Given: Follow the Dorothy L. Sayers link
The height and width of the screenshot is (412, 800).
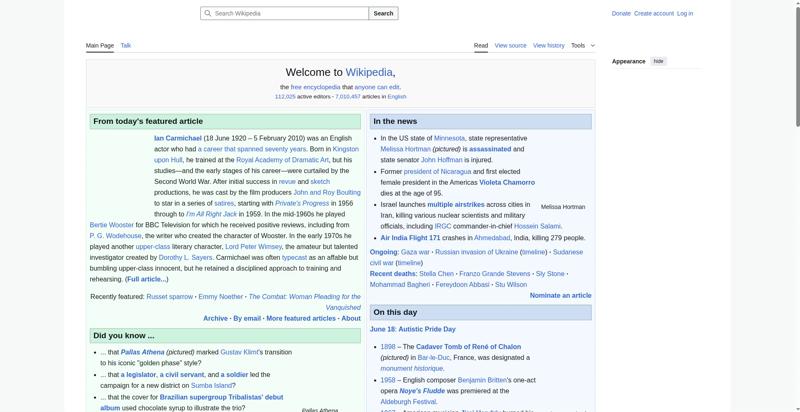Looking at the screenshot, I should point(186,258).
